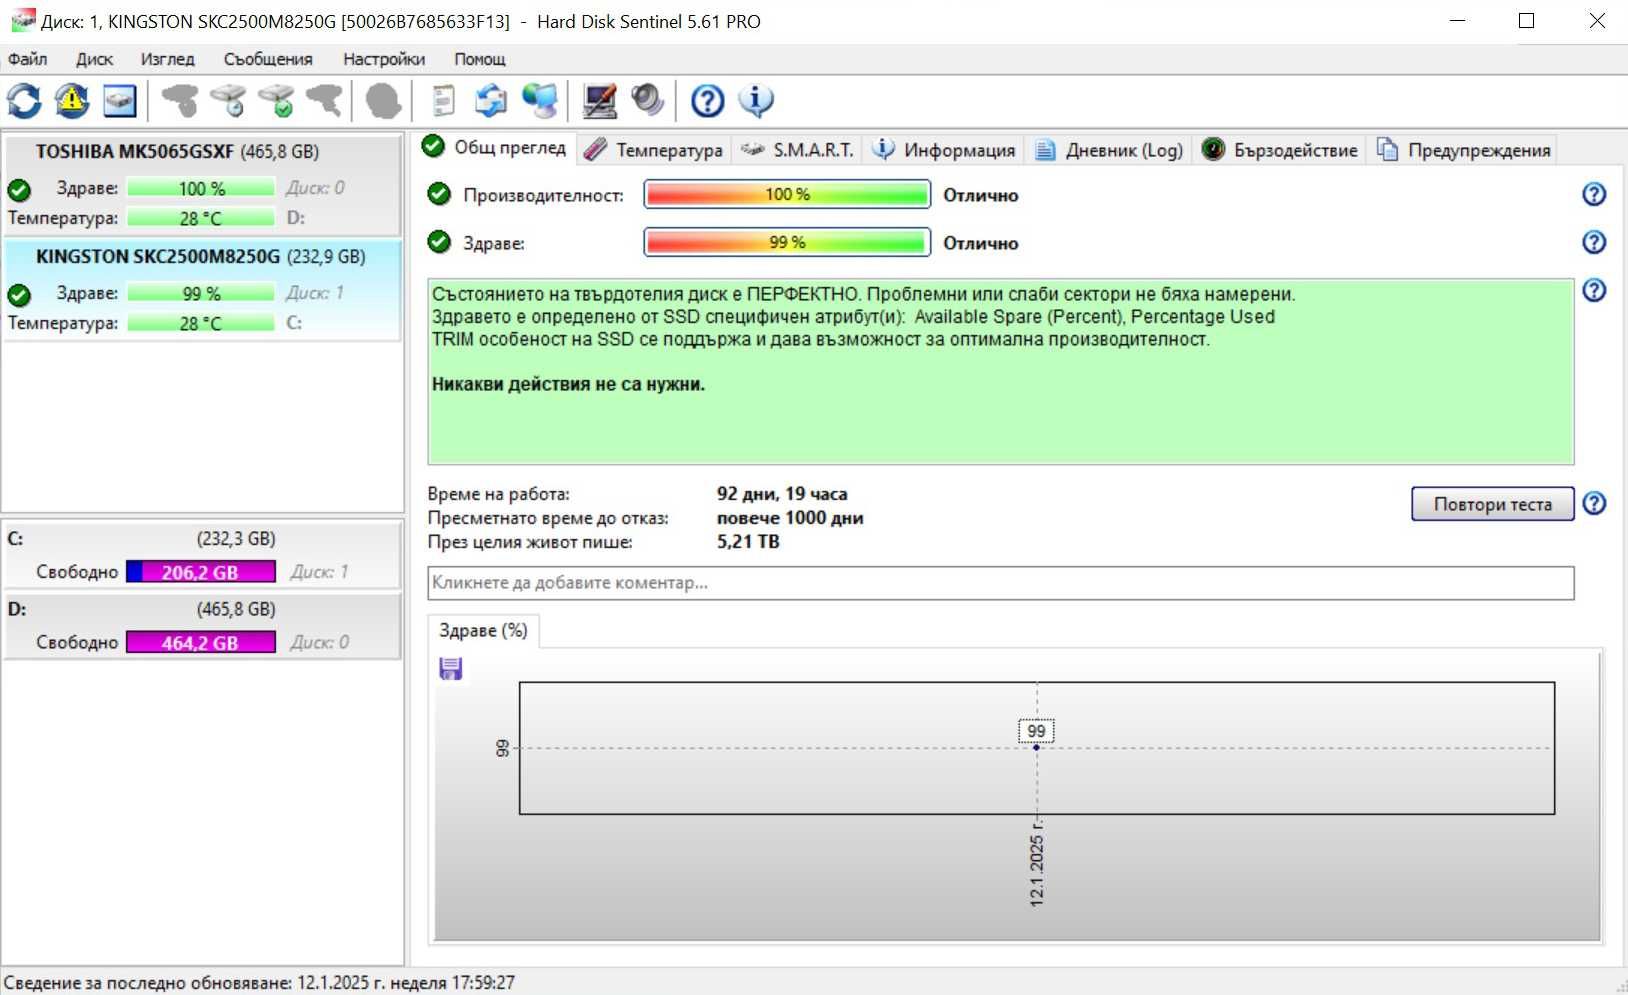
Task: Click the C: free space 206,2 GB bar
Action: tap(200, 572)
